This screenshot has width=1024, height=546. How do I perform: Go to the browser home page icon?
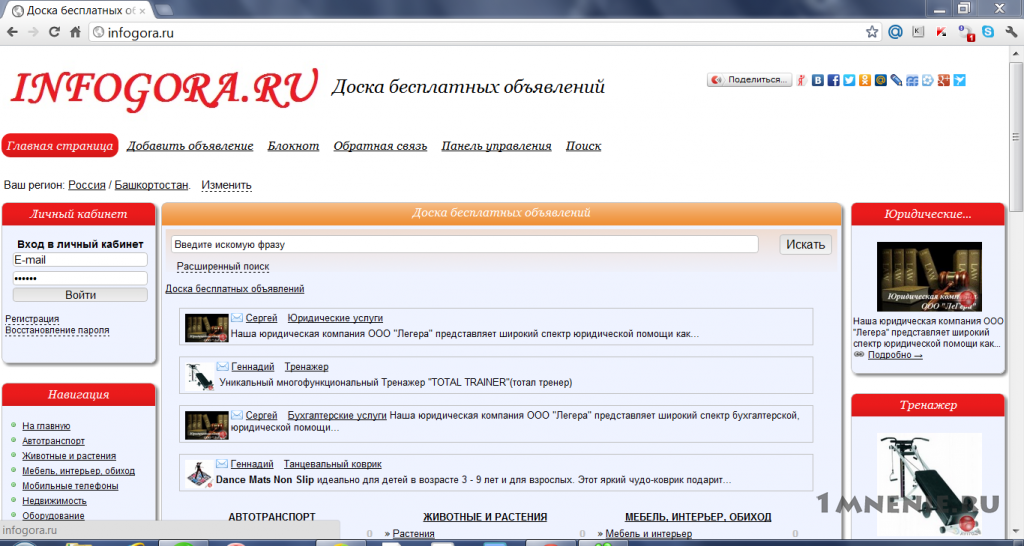[x=75, y=32]
